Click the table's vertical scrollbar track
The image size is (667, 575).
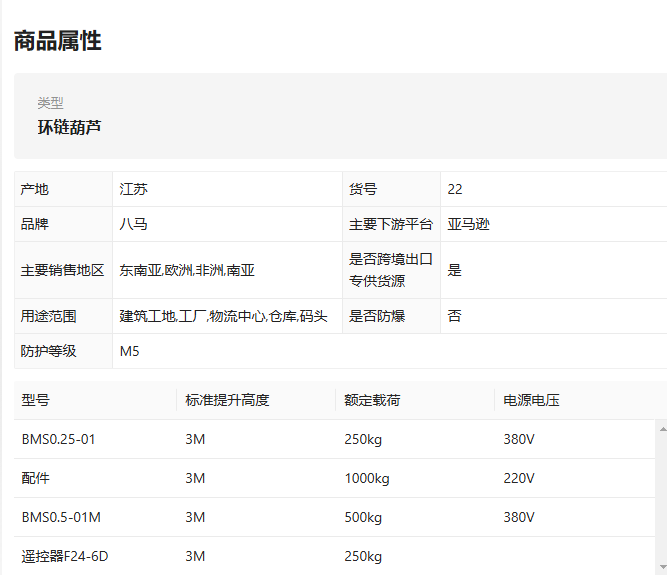(662, 498)
